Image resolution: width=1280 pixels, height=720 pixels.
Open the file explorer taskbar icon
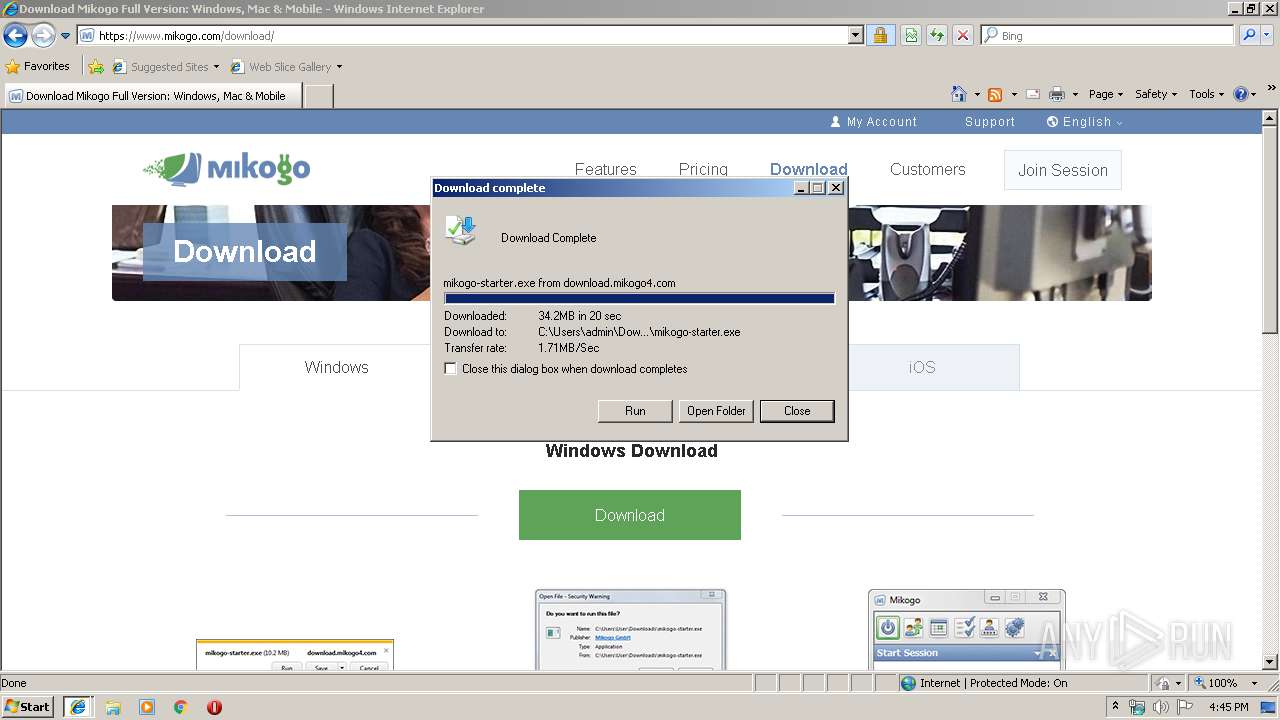tap(113, 707)
